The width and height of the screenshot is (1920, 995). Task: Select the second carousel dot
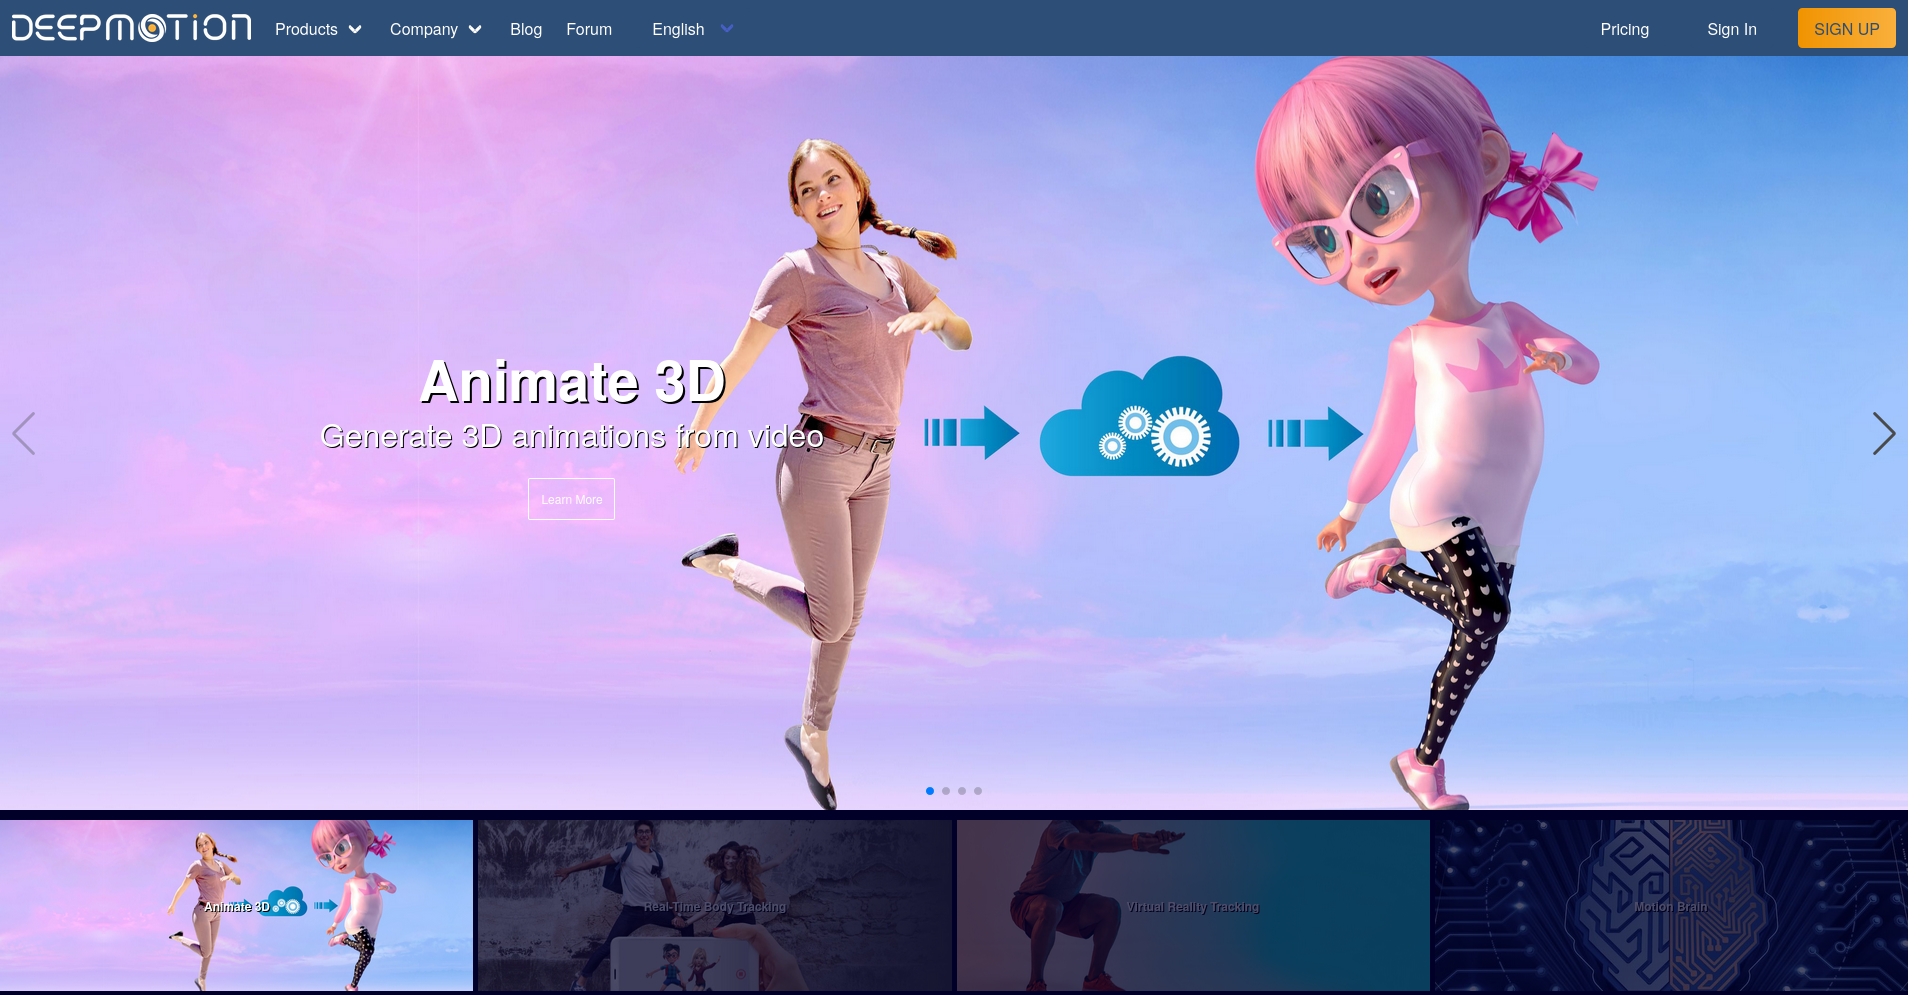[x=946, y=791]
